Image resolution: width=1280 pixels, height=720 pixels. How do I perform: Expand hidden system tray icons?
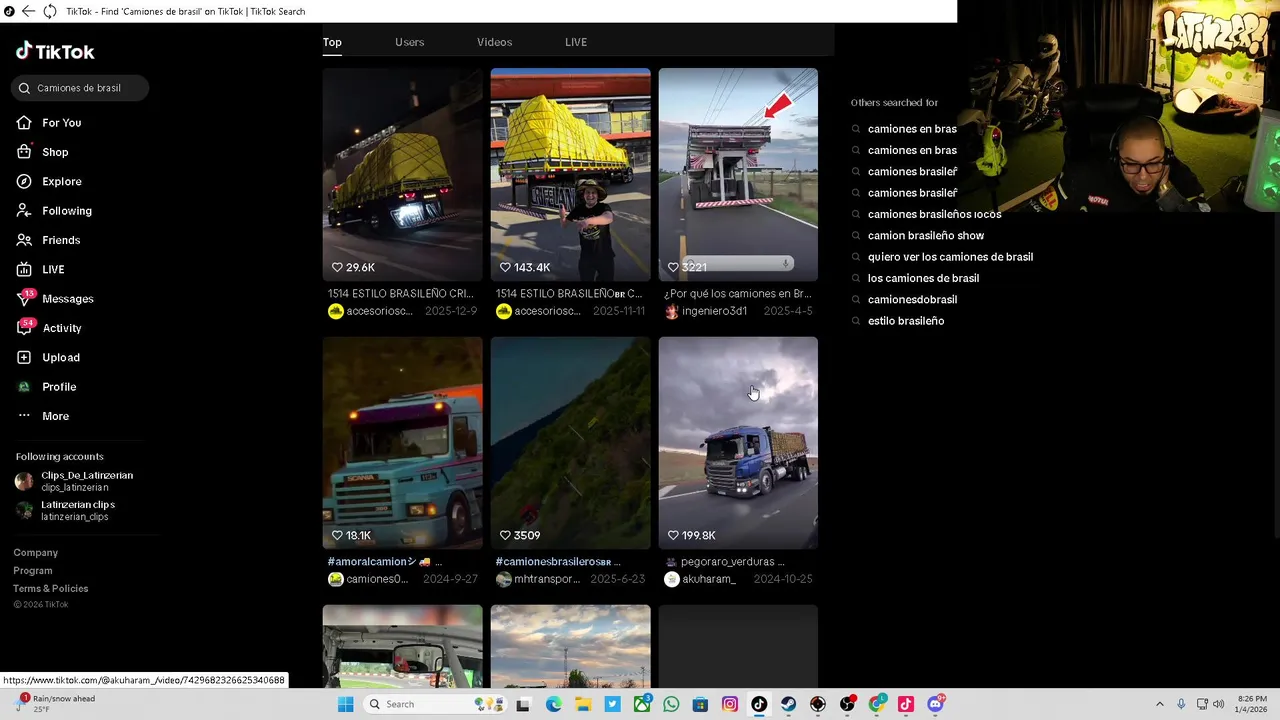click(1158, 704)
